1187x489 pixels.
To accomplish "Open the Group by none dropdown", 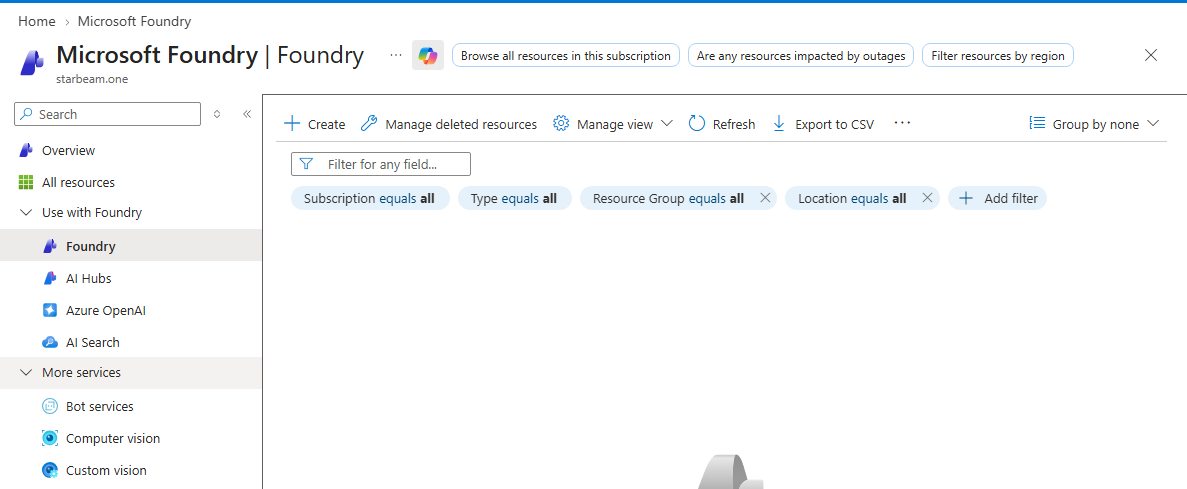I will [1094, 124].
